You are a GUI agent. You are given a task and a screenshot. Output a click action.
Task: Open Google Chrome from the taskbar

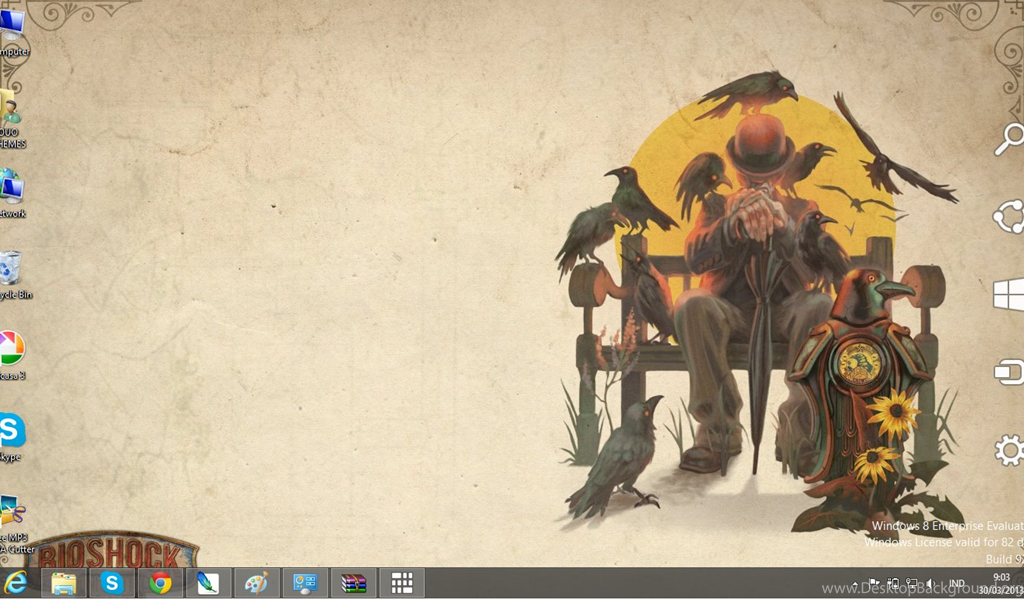coord(160,582)
